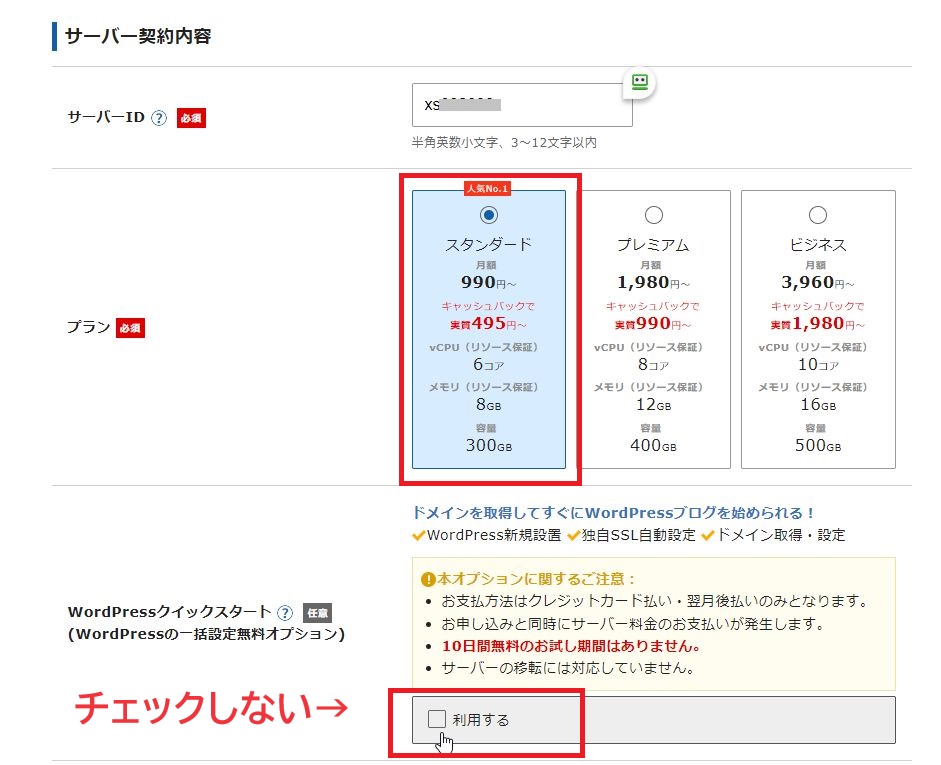
Task: Click the green password manager icon
Action: click(x=638, y=83)
